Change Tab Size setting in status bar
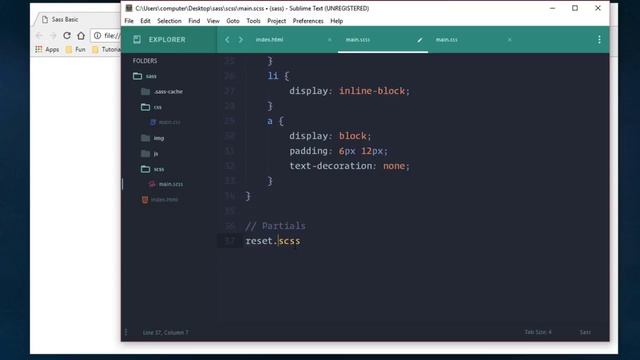The height and width of the screenshot is (360, 640). 538,332
